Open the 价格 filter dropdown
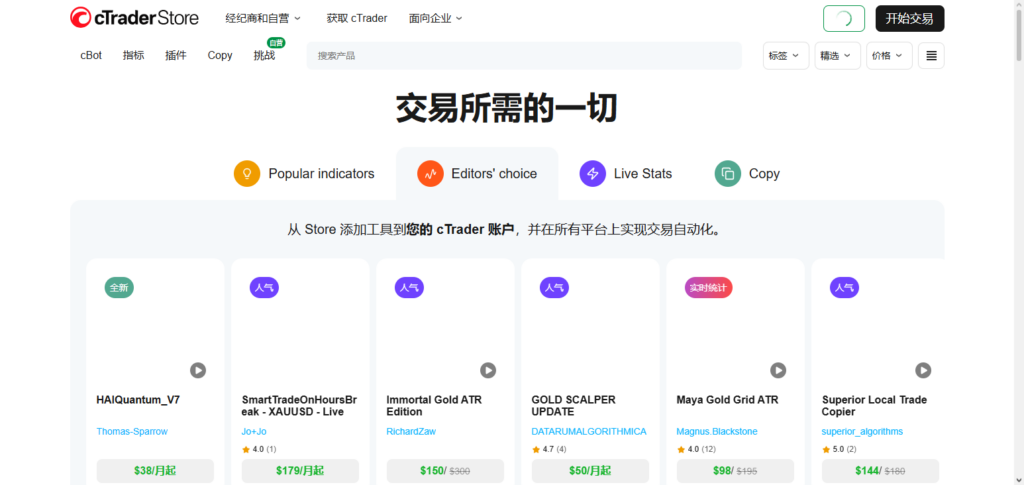Viewport: 1024px width, 485px height. click(x=889, y=55)
